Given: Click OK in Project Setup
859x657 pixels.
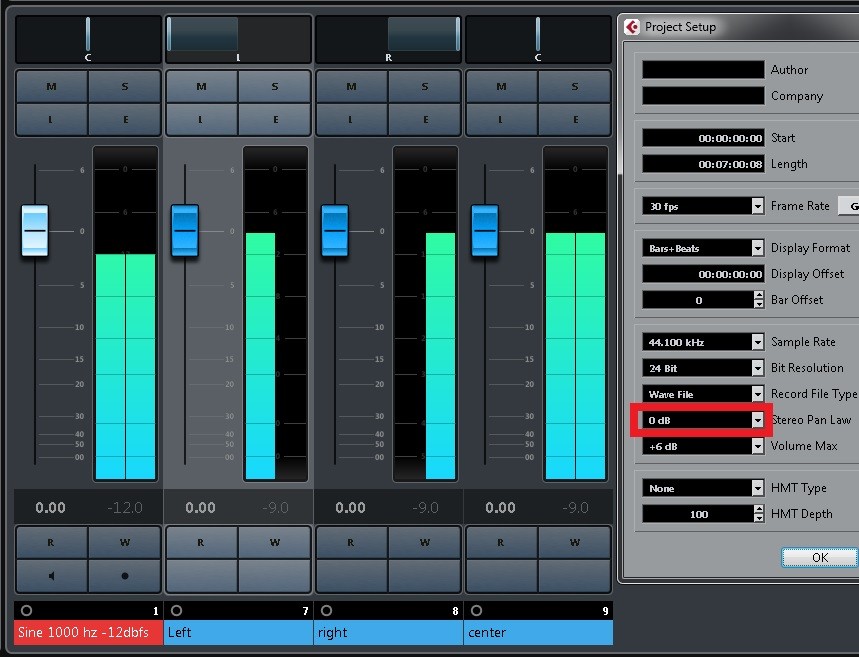Looking at the screenshot, I should click(820, 557).
